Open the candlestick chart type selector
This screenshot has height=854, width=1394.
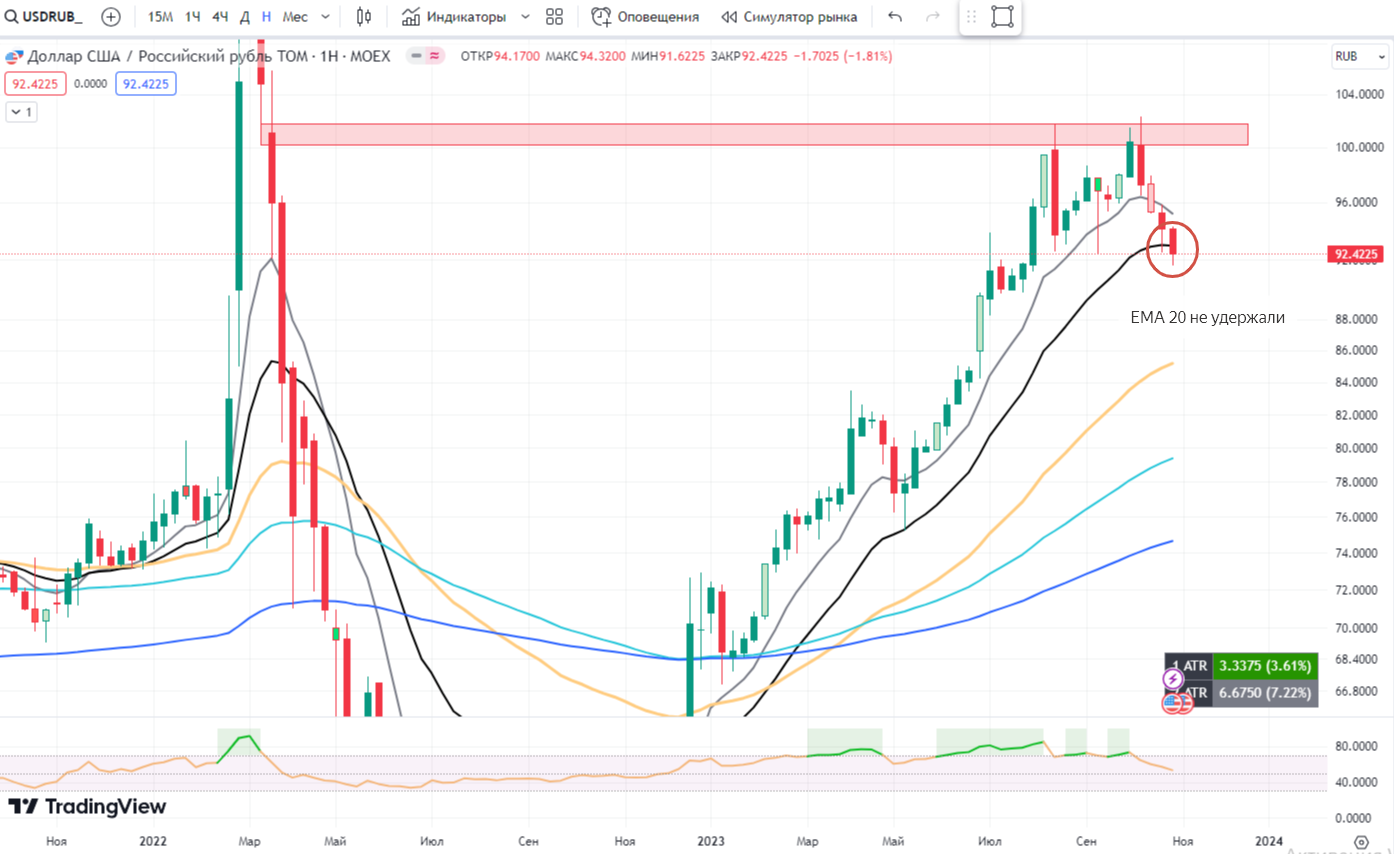(x=364, y=17)
